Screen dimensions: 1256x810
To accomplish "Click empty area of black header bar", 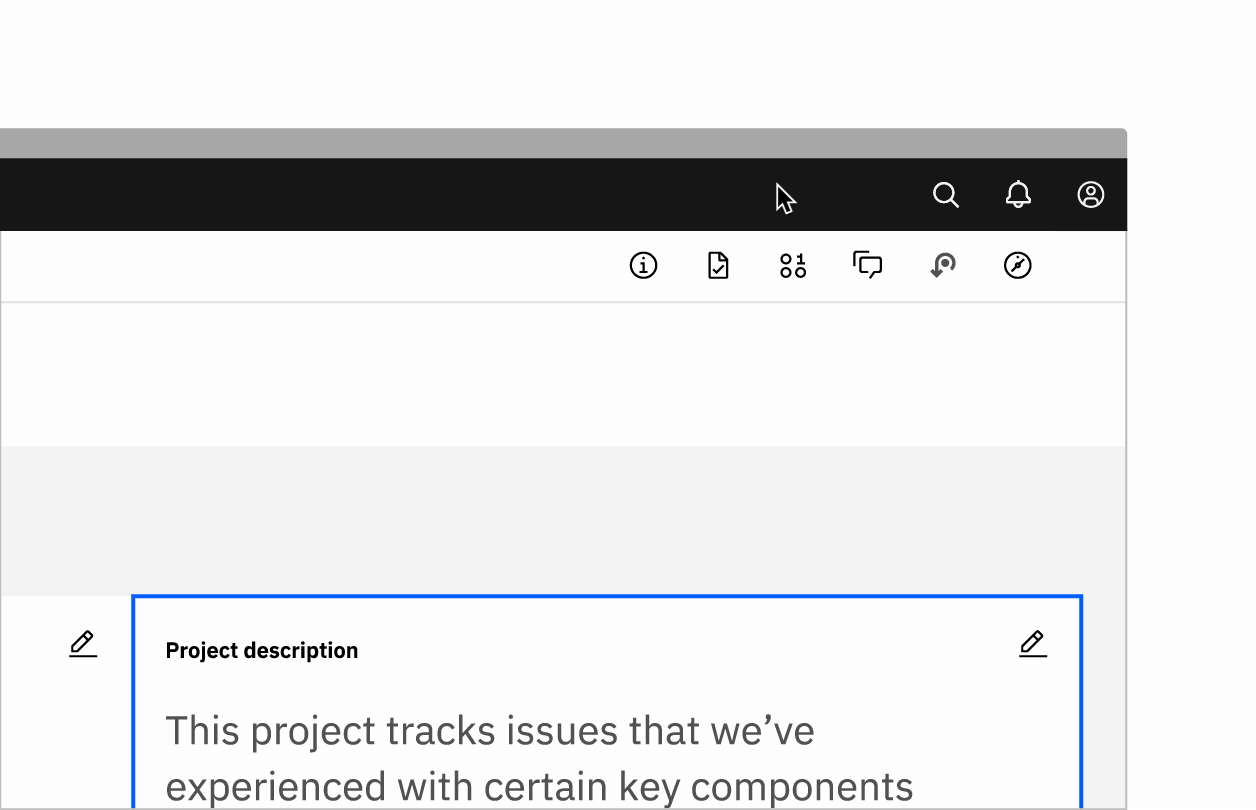I will click(400, 195).
